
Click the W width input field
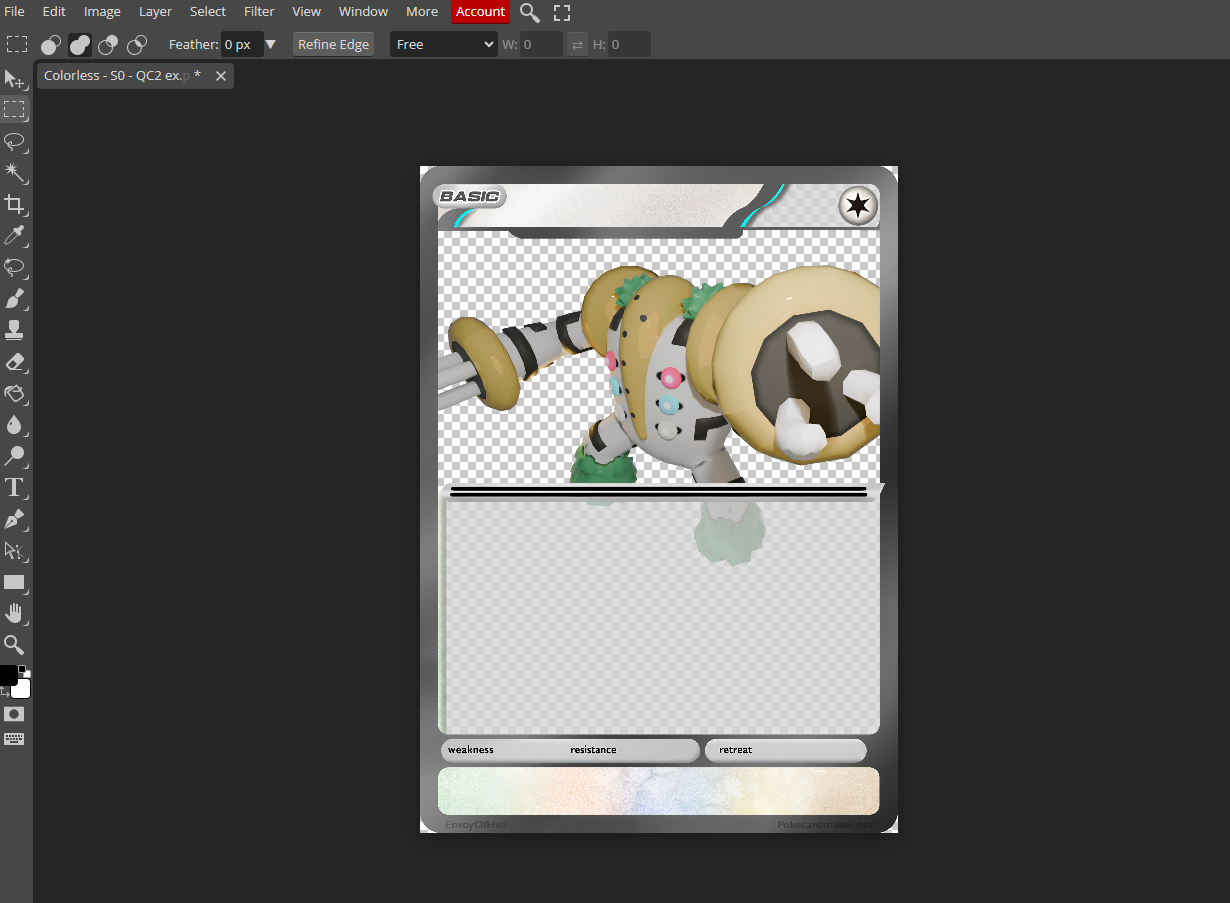tap(541, 44)
